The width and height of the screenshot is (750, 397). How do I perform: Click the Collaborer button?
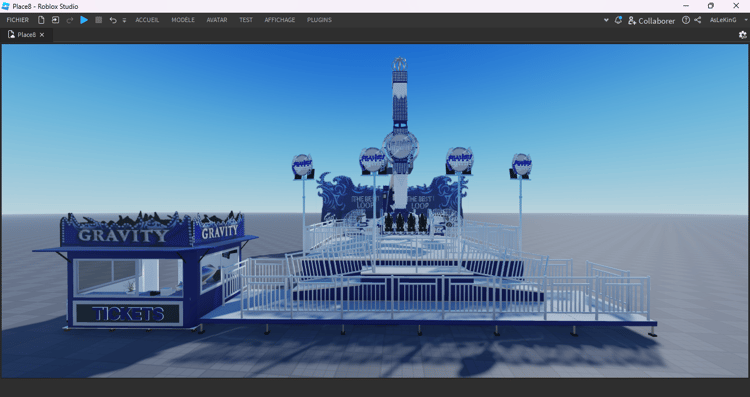(x=651, y=21)
